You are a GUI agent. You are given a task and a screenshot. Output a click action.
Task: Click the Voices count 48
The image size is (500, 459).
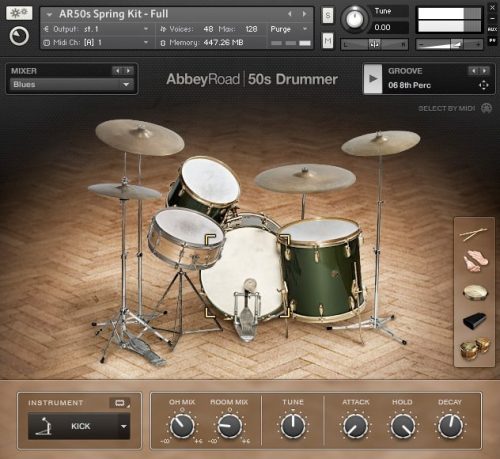(x=208, y=29)
